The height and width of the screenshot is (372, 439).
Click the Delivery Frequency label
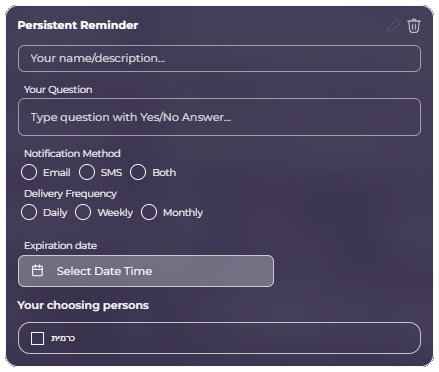tap(70, 194)
